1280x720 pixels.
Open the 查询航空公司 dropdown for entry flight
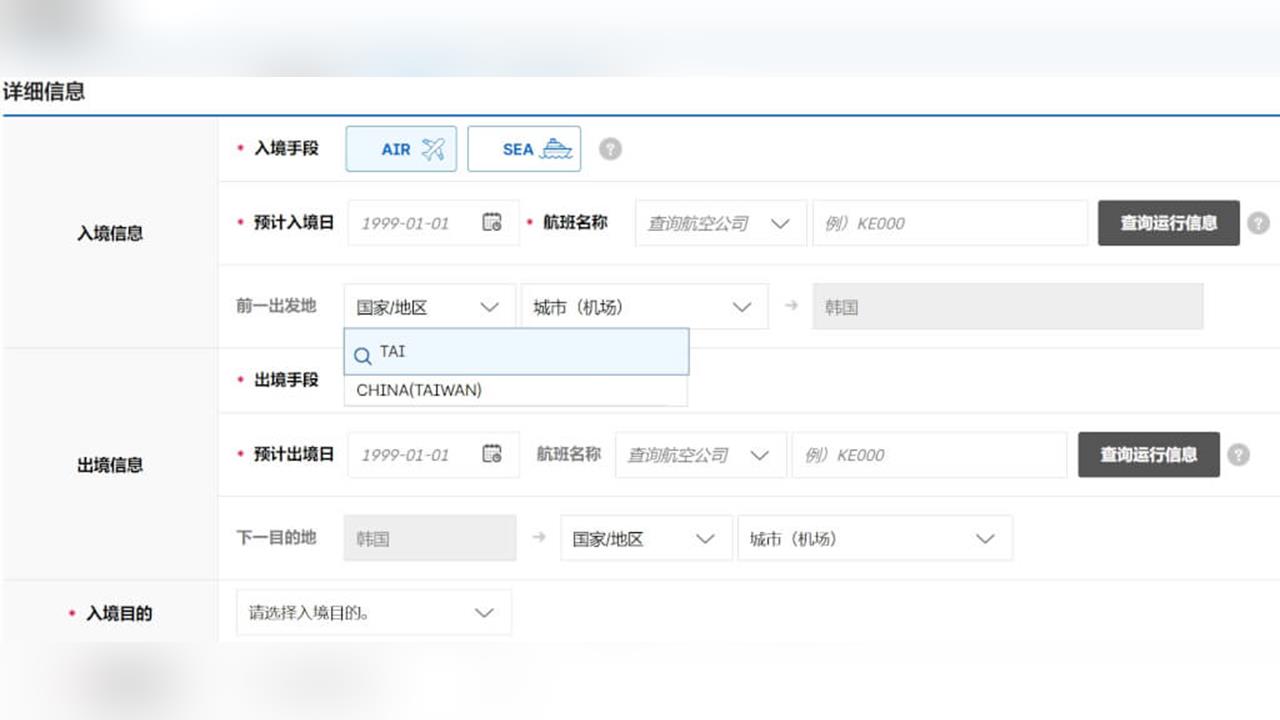(720, 222)
